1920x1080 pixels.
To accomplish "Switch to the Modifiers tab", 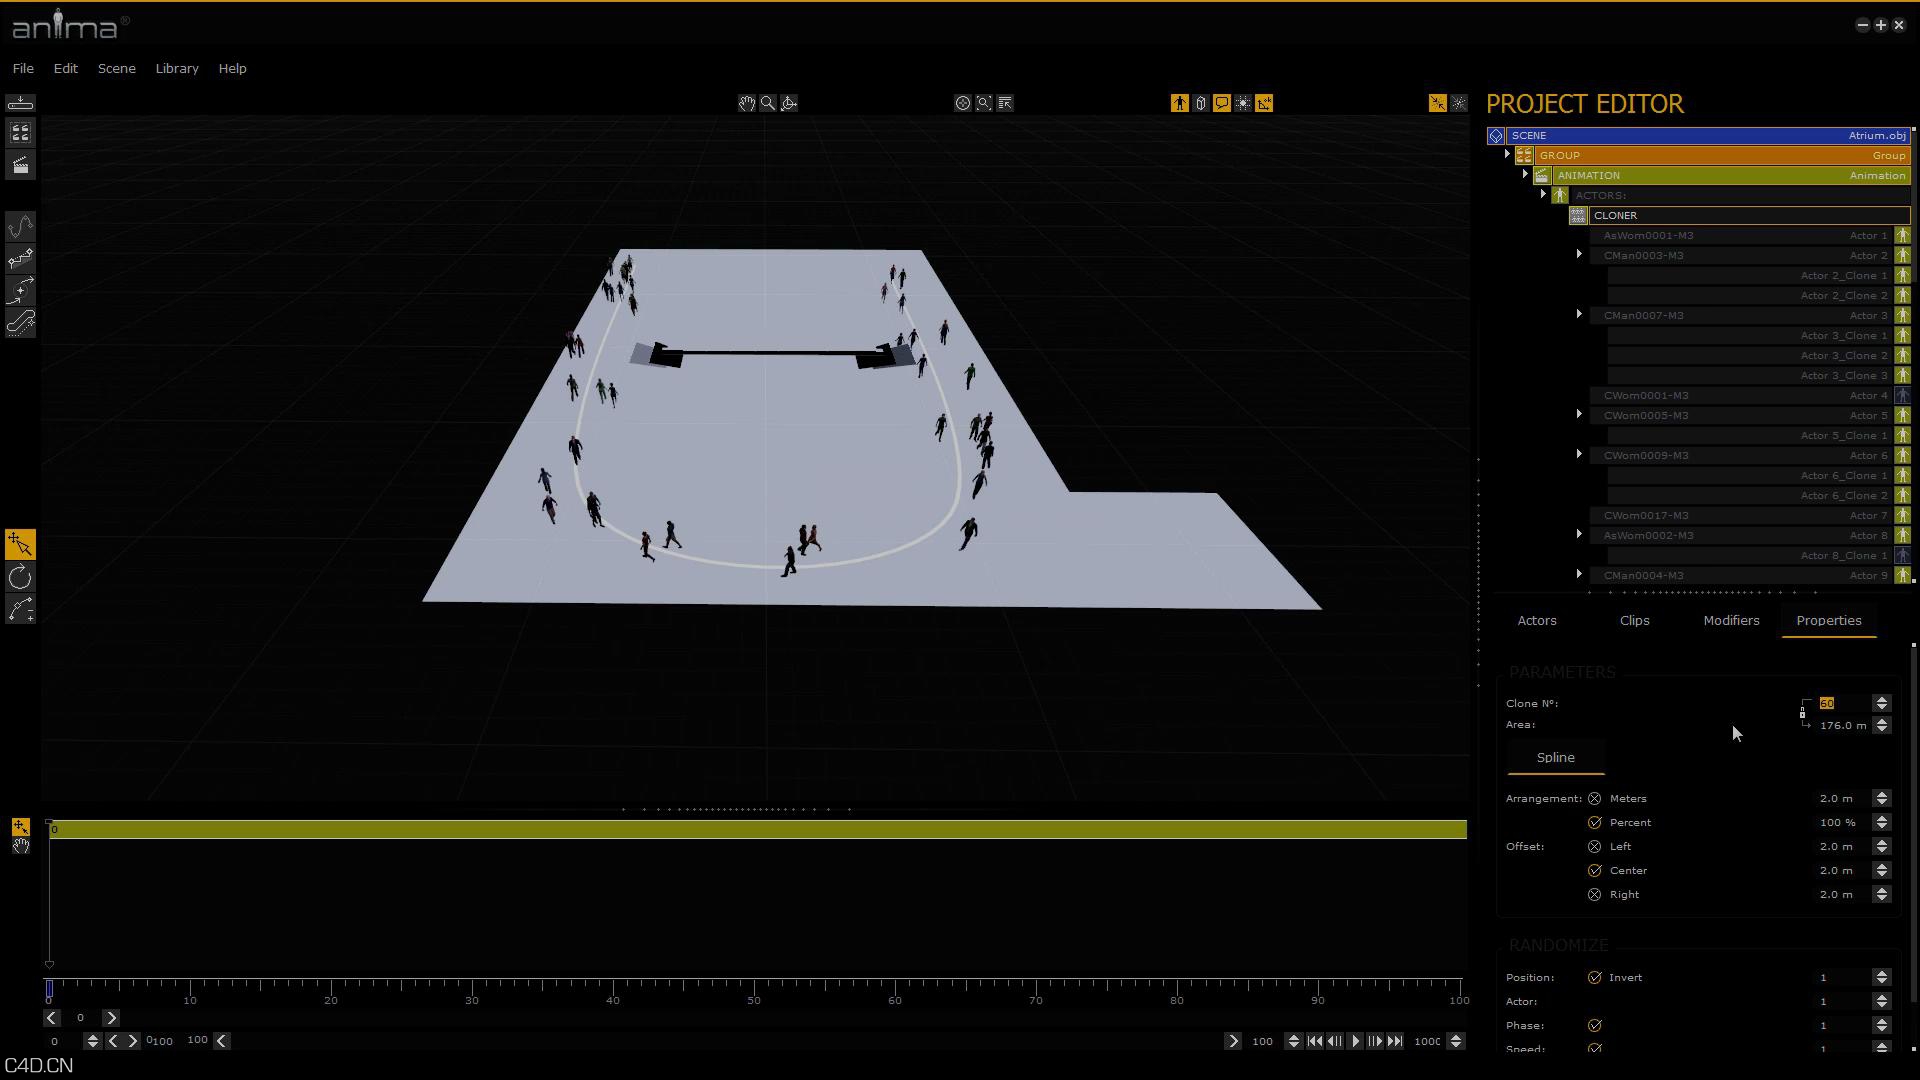I will point(1731,620).
